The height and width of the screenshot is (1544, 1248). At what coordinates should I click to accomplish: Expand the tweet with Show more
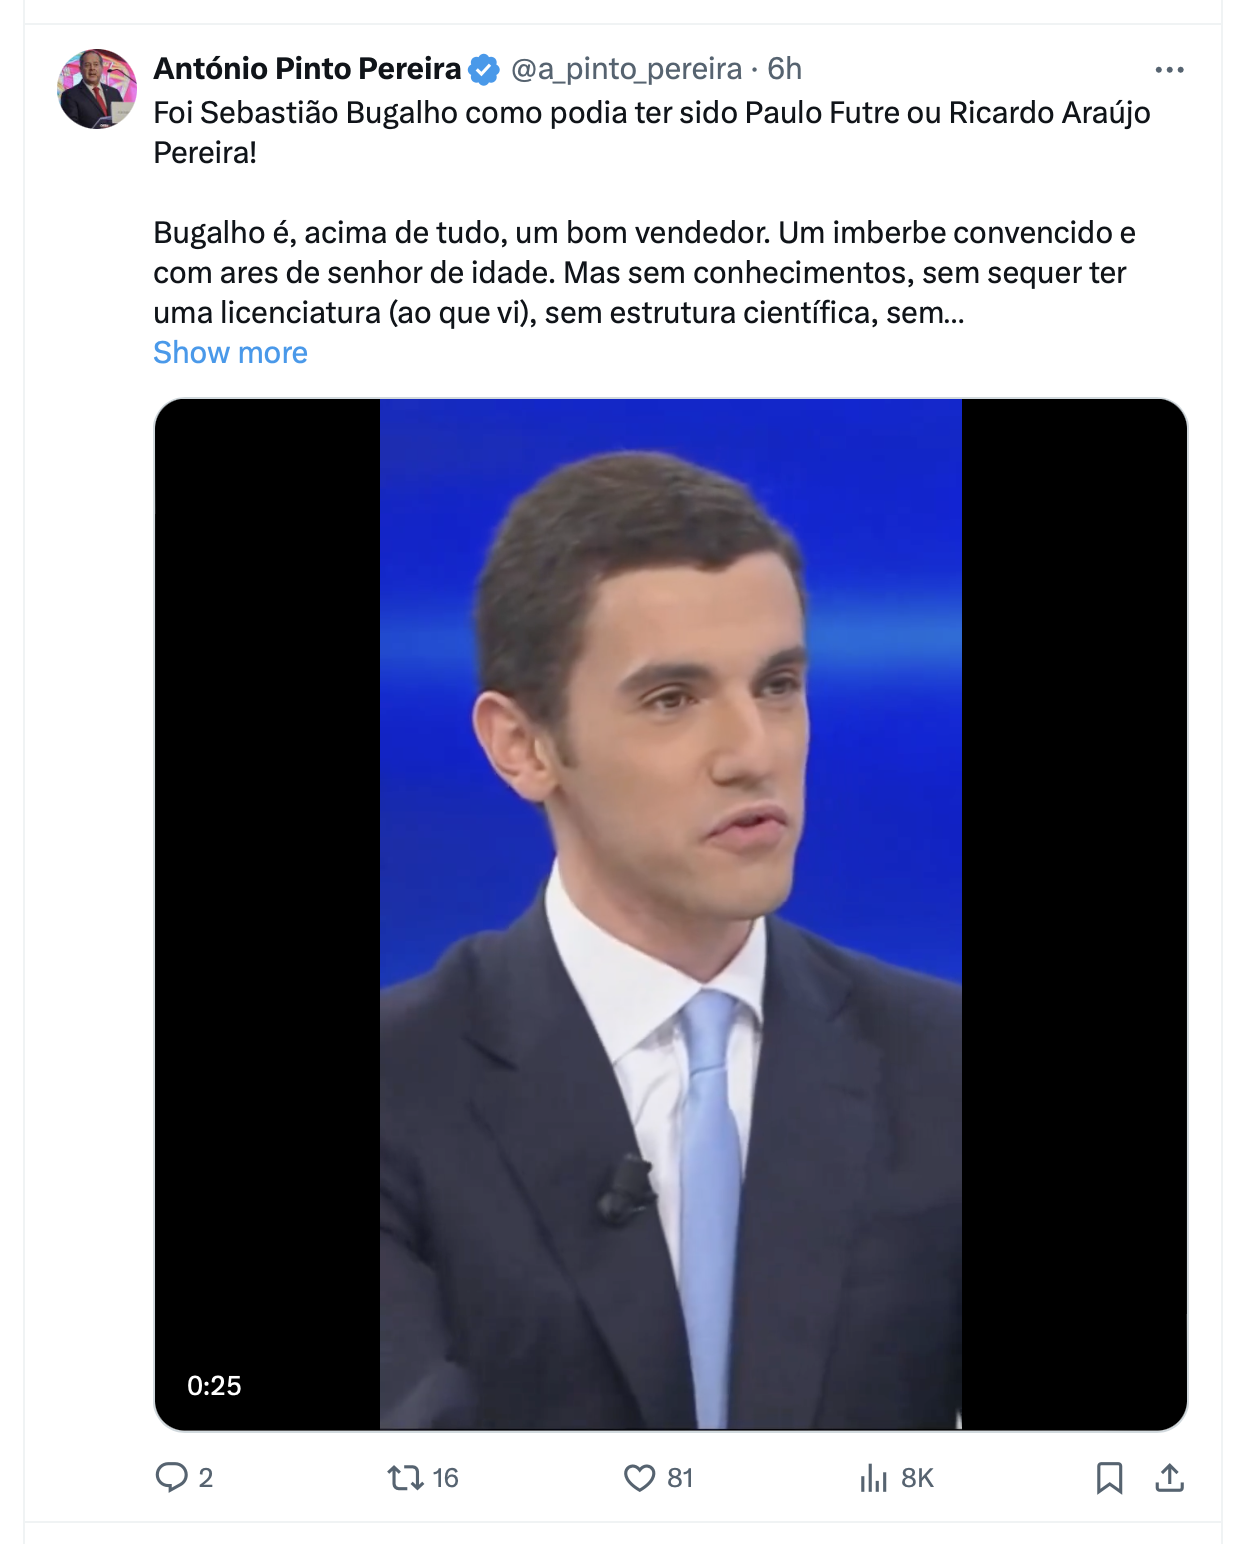[230, 353]
